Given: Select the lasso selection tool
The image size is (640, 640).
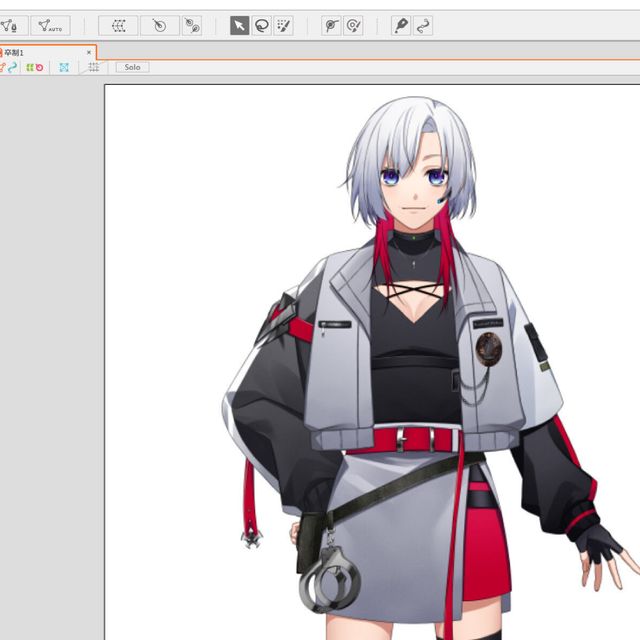Looking at the screenshot, I should 262,26.
